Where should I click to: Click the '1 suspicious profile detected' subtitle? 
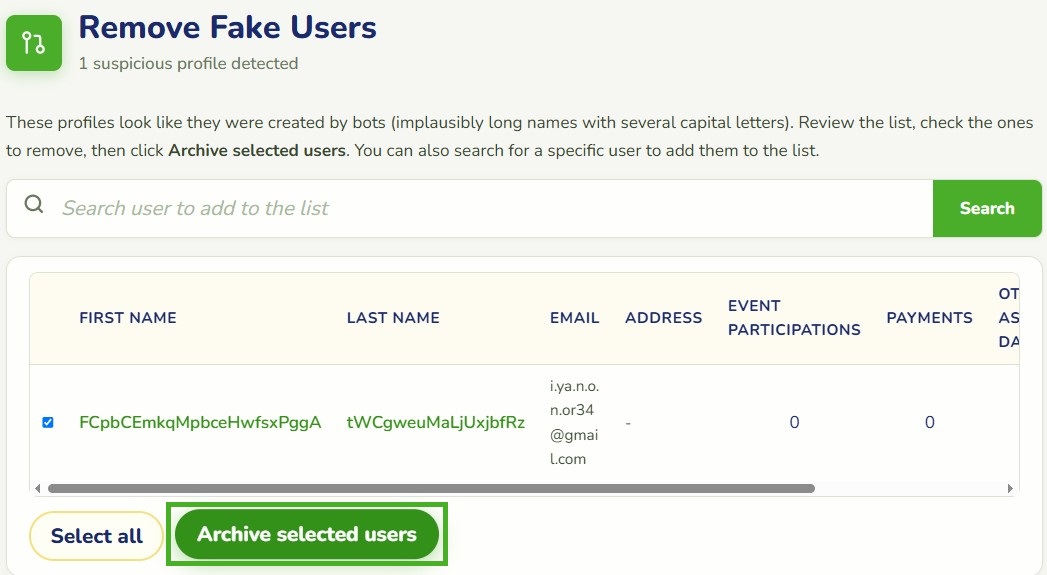click(x=188, y=63)
